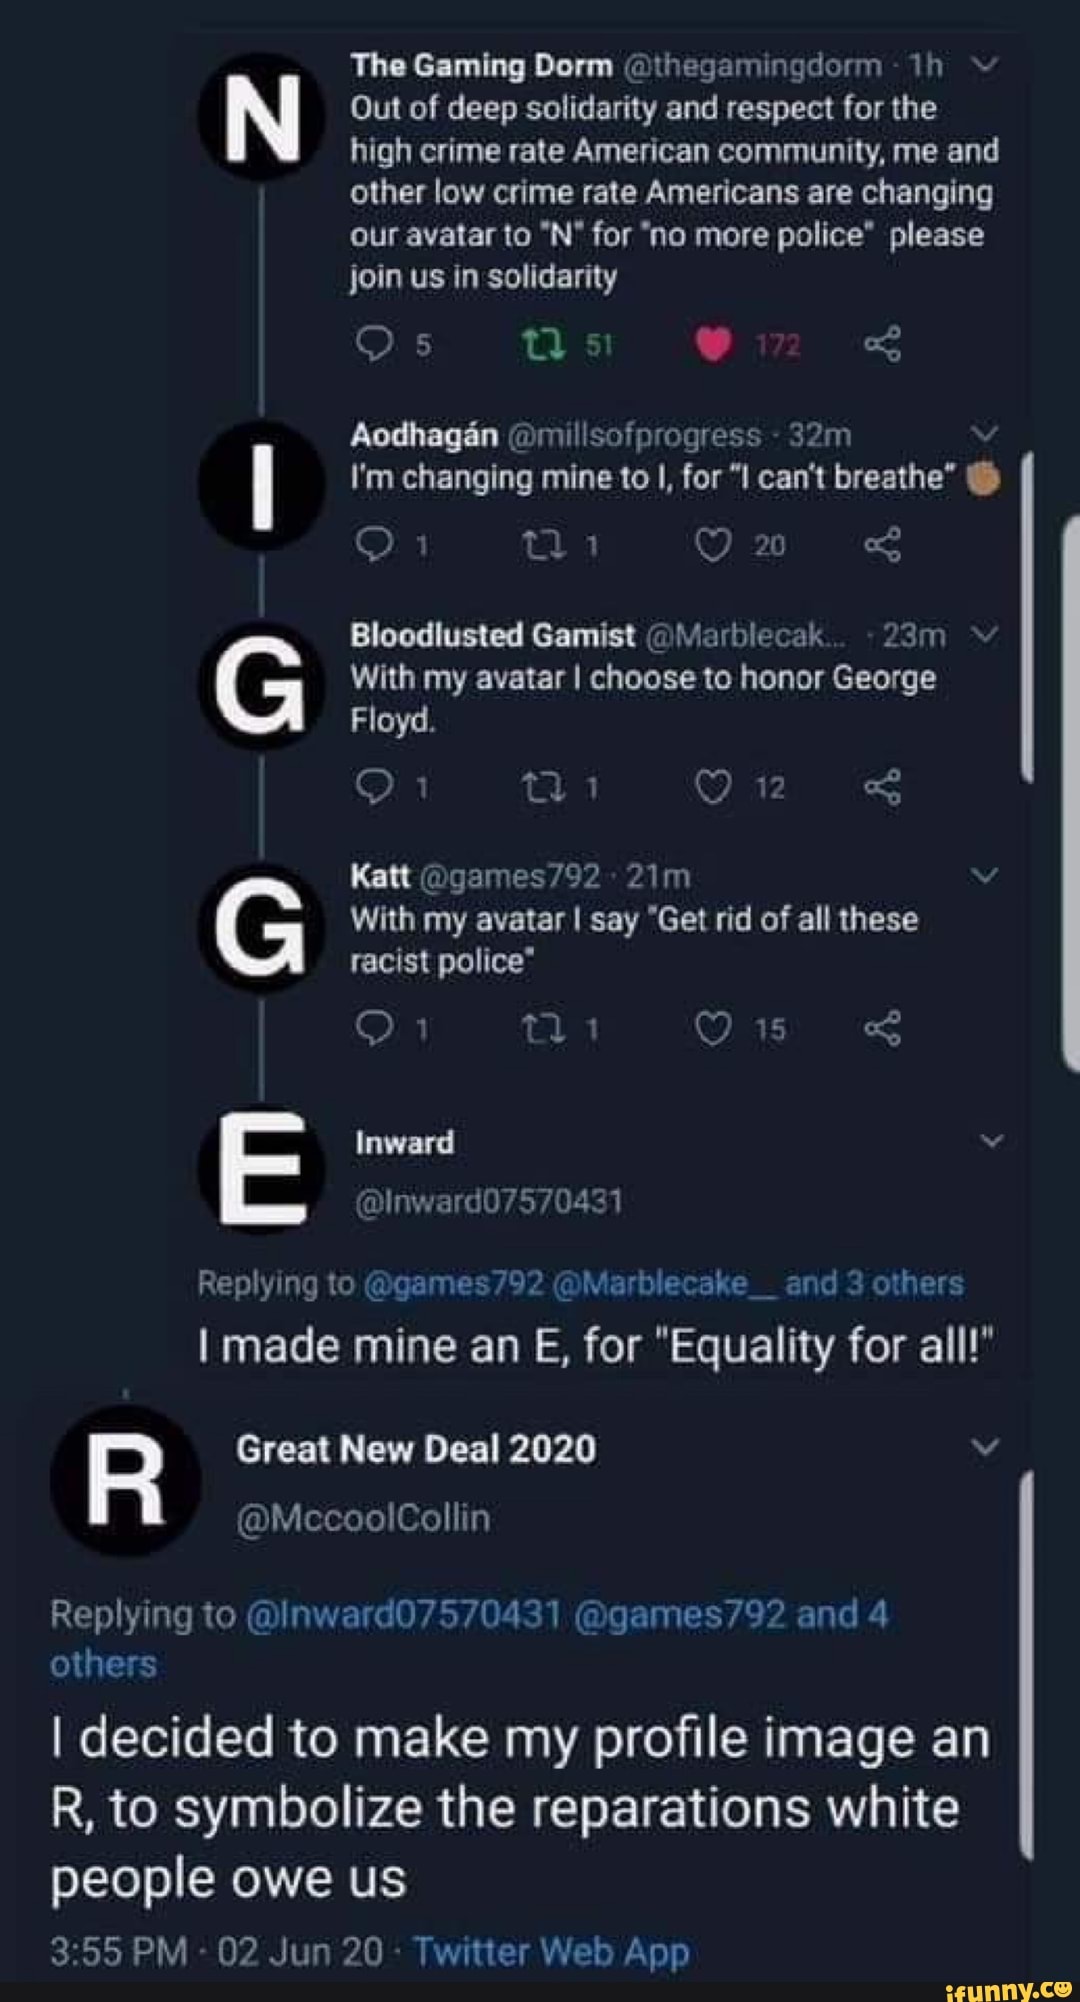Share The Gaming Dorm's tweet
The image size is (1080, 2002).
pos(882,345)
